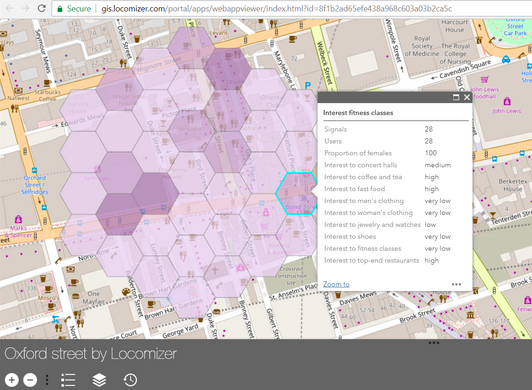The height and width of the screenshot is (390, 532).
Task: Click the 'Cavendish Square' street label
Action: coord(465,69)
